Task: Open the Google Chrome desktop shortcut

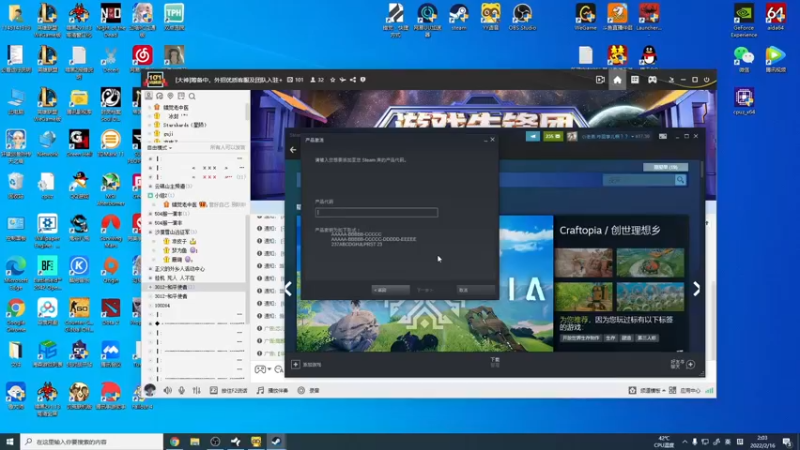Action: [x=16, y=315]
